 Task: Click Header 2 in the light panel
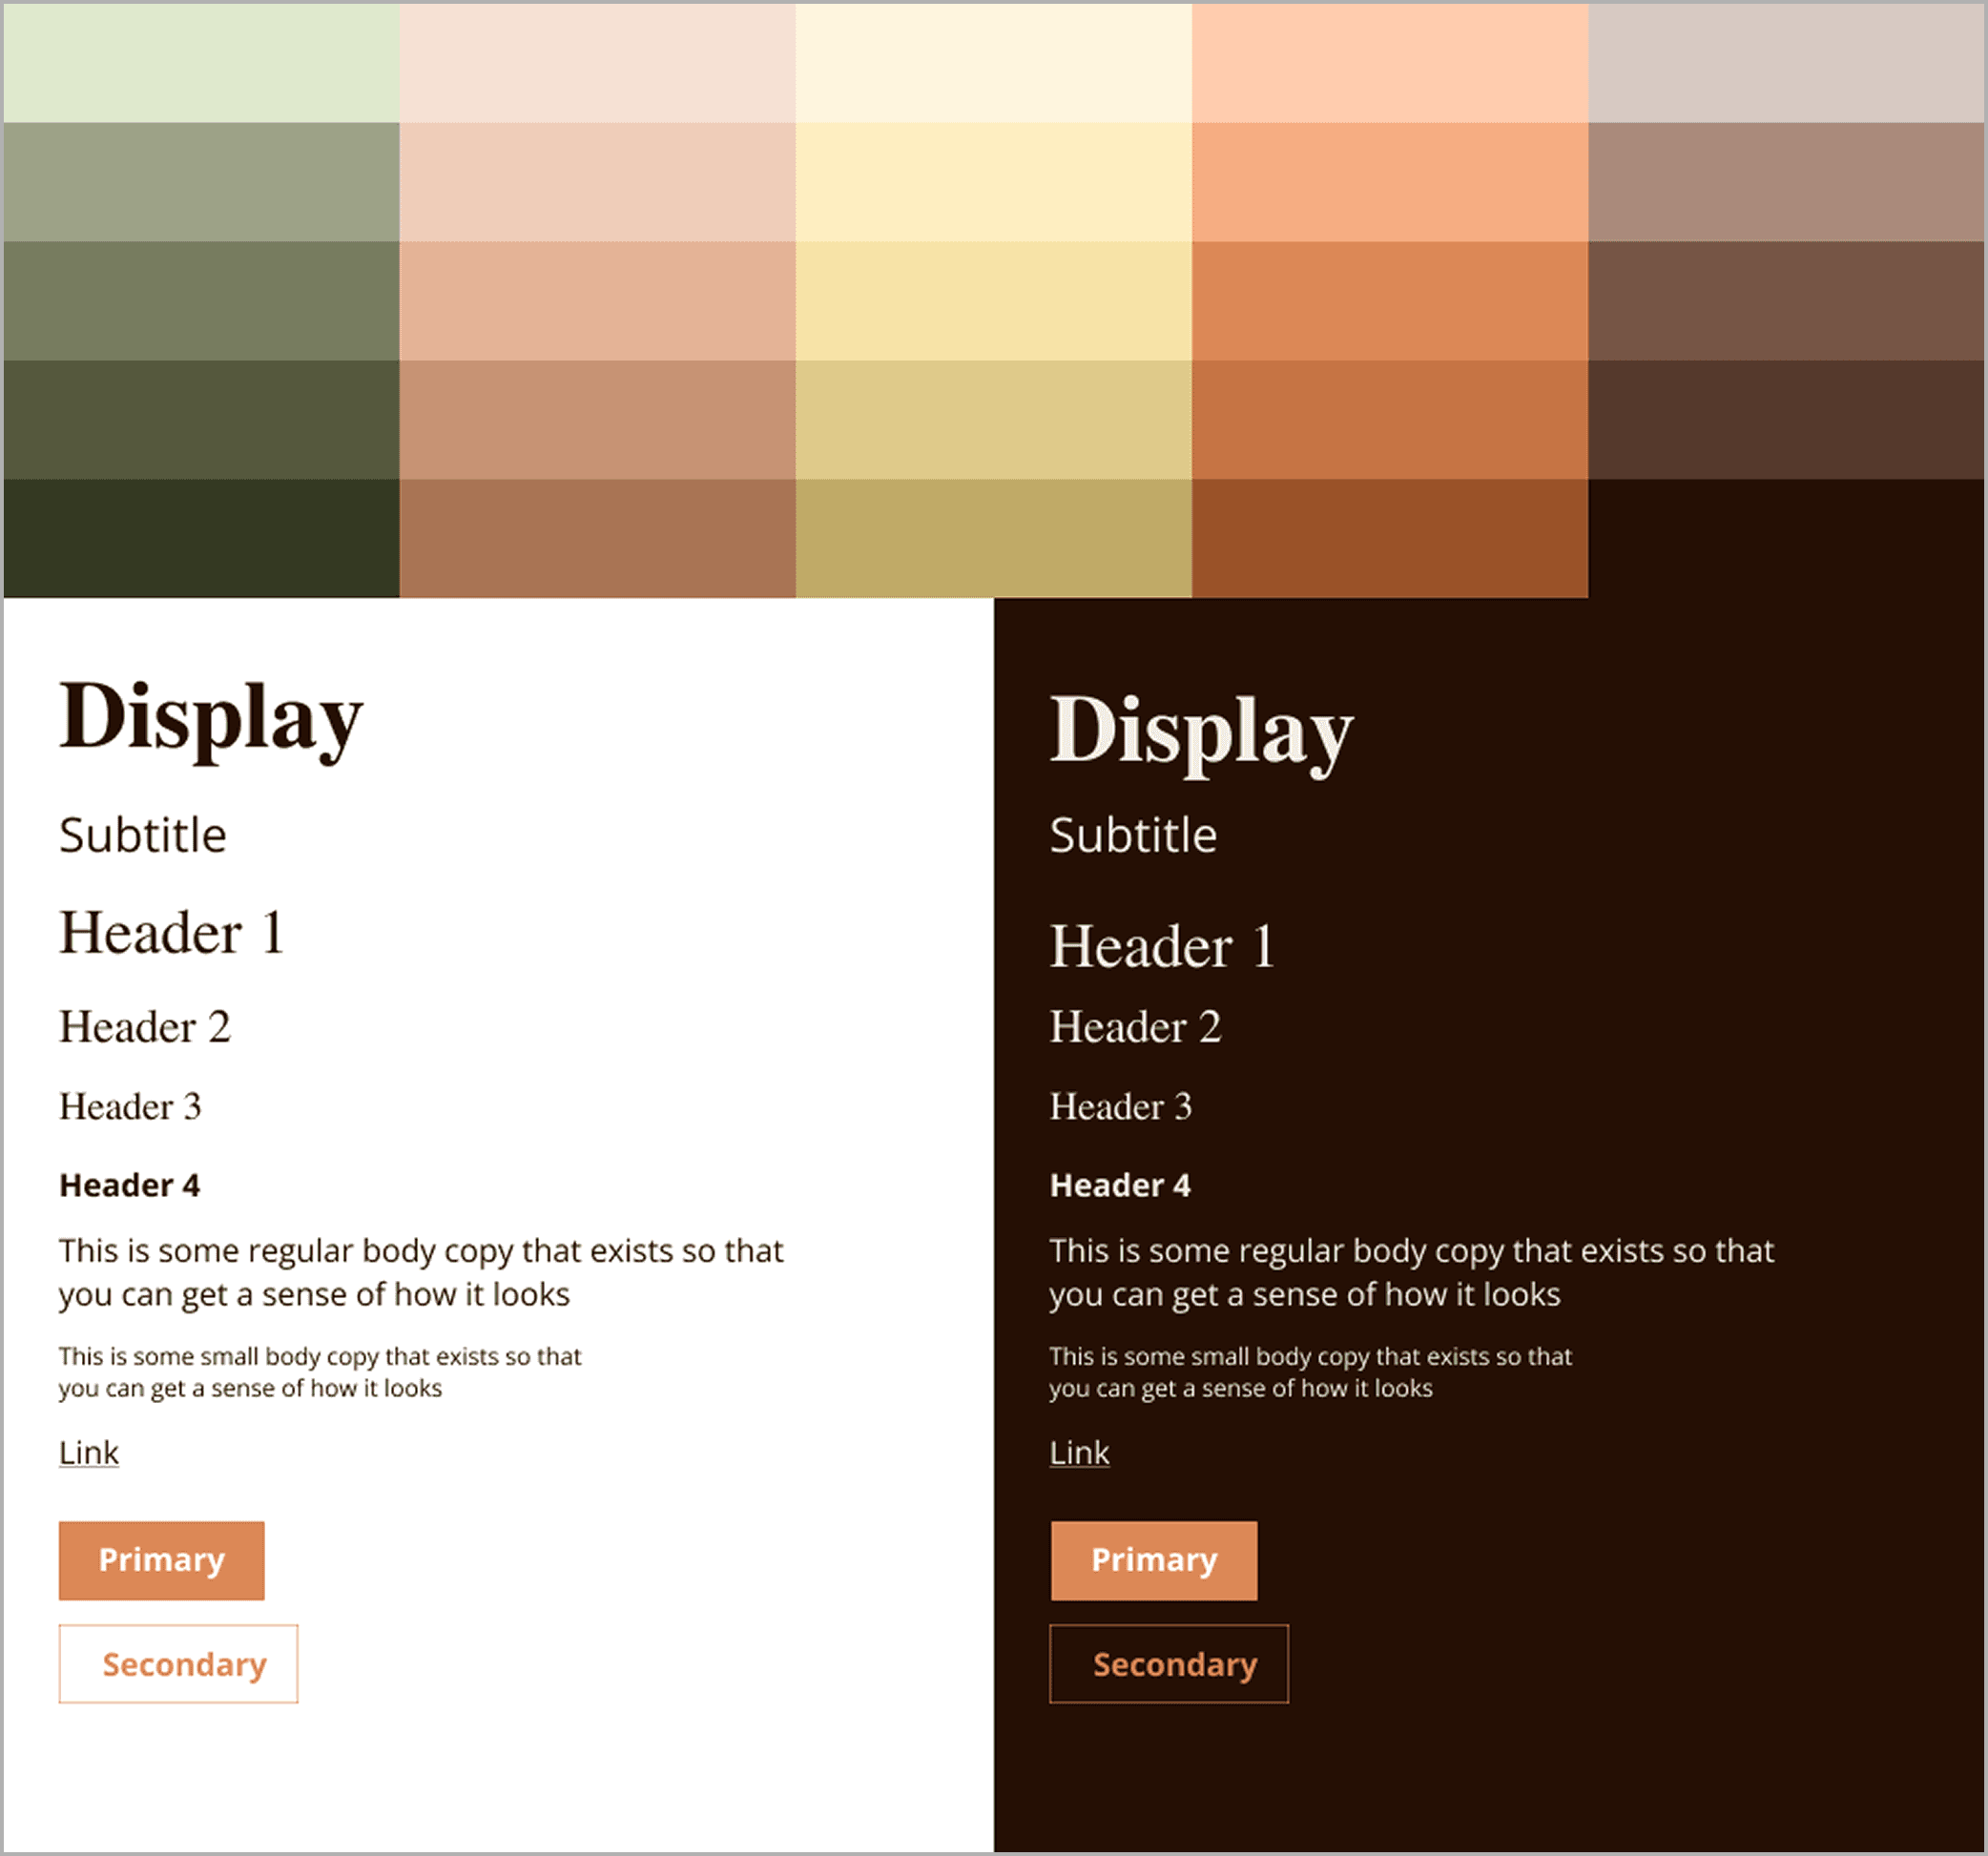click(145, 1027)
